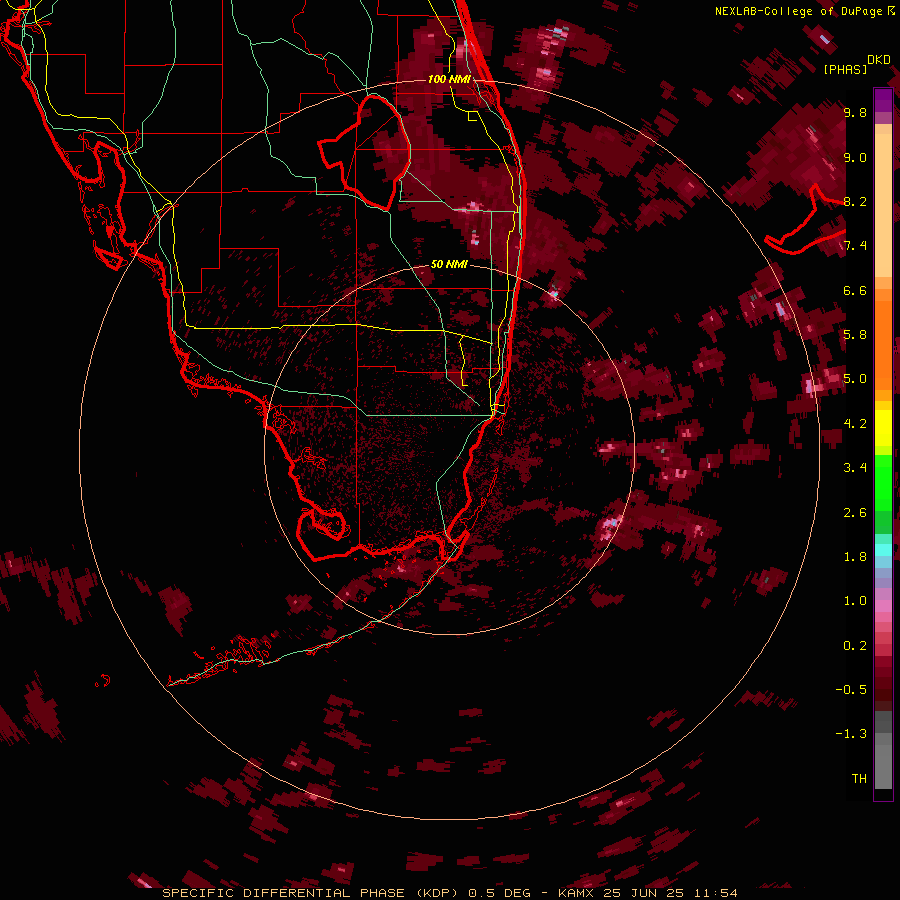This screenshot has width=900, height=900.
Task: Click the cyan segment of the color bar
Action: (883, 550)
